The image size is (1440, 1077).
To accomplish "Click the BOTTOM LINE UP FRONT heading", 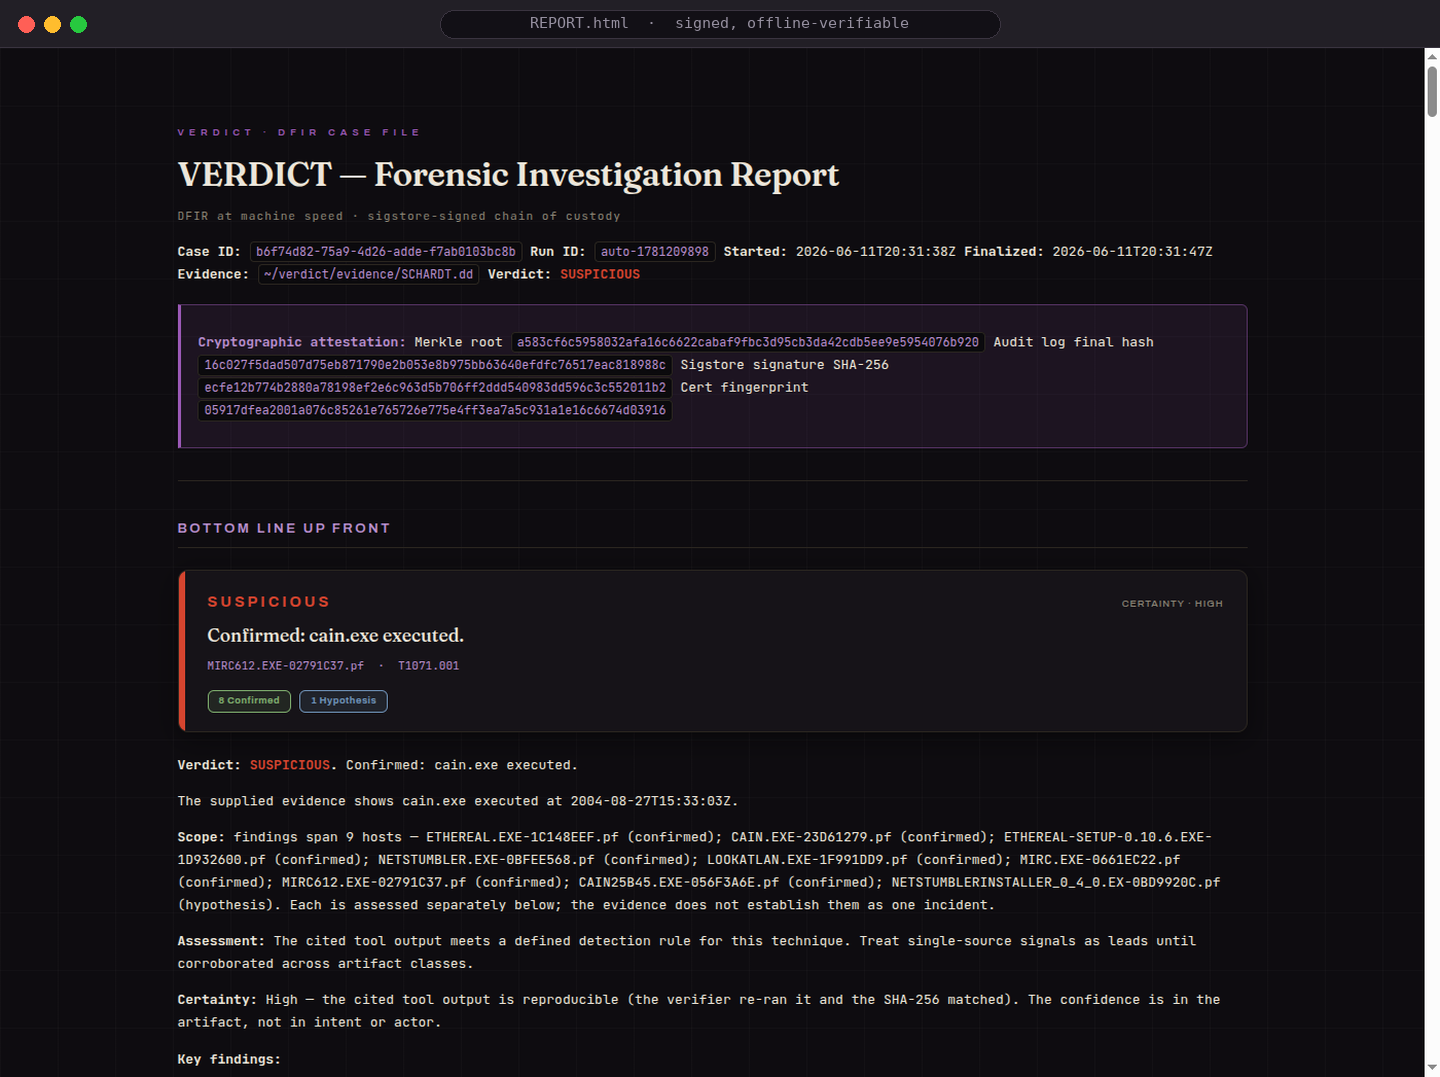I will coord(284,528).
